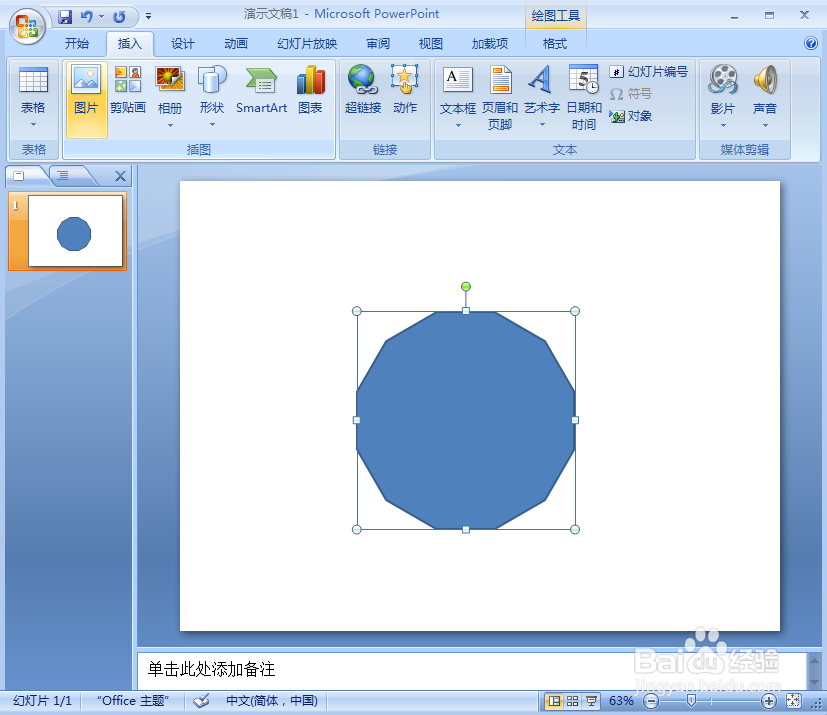Open the 视图 ribbon tab
This screenshot has width=827, height=715.
430,44
